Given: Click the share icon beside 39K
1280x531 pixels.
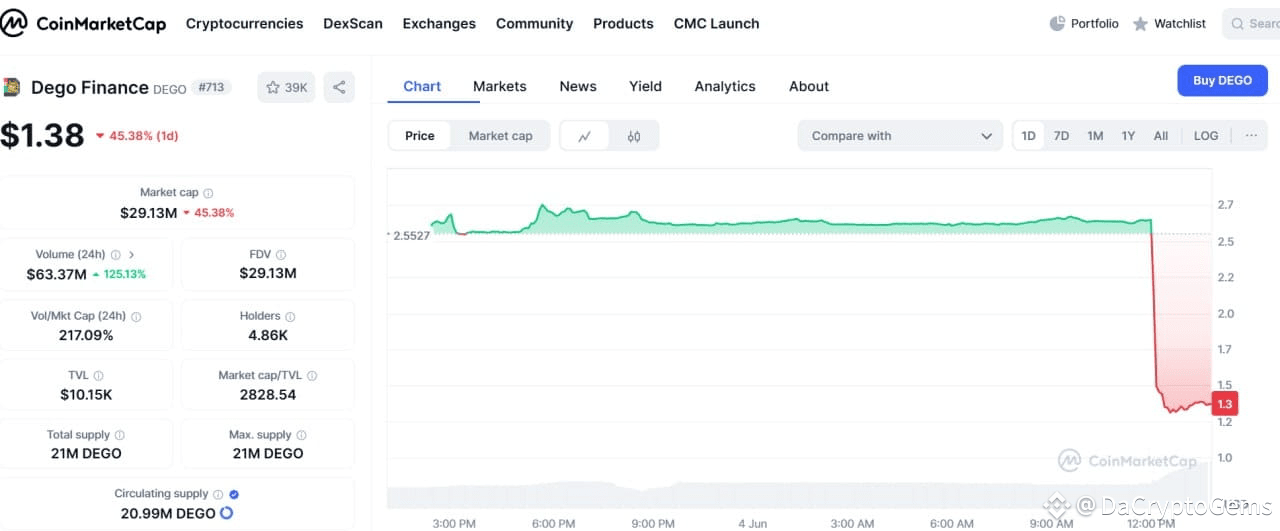Looking at the screenshot, I should pyautogui.click(x=339, y=87).
